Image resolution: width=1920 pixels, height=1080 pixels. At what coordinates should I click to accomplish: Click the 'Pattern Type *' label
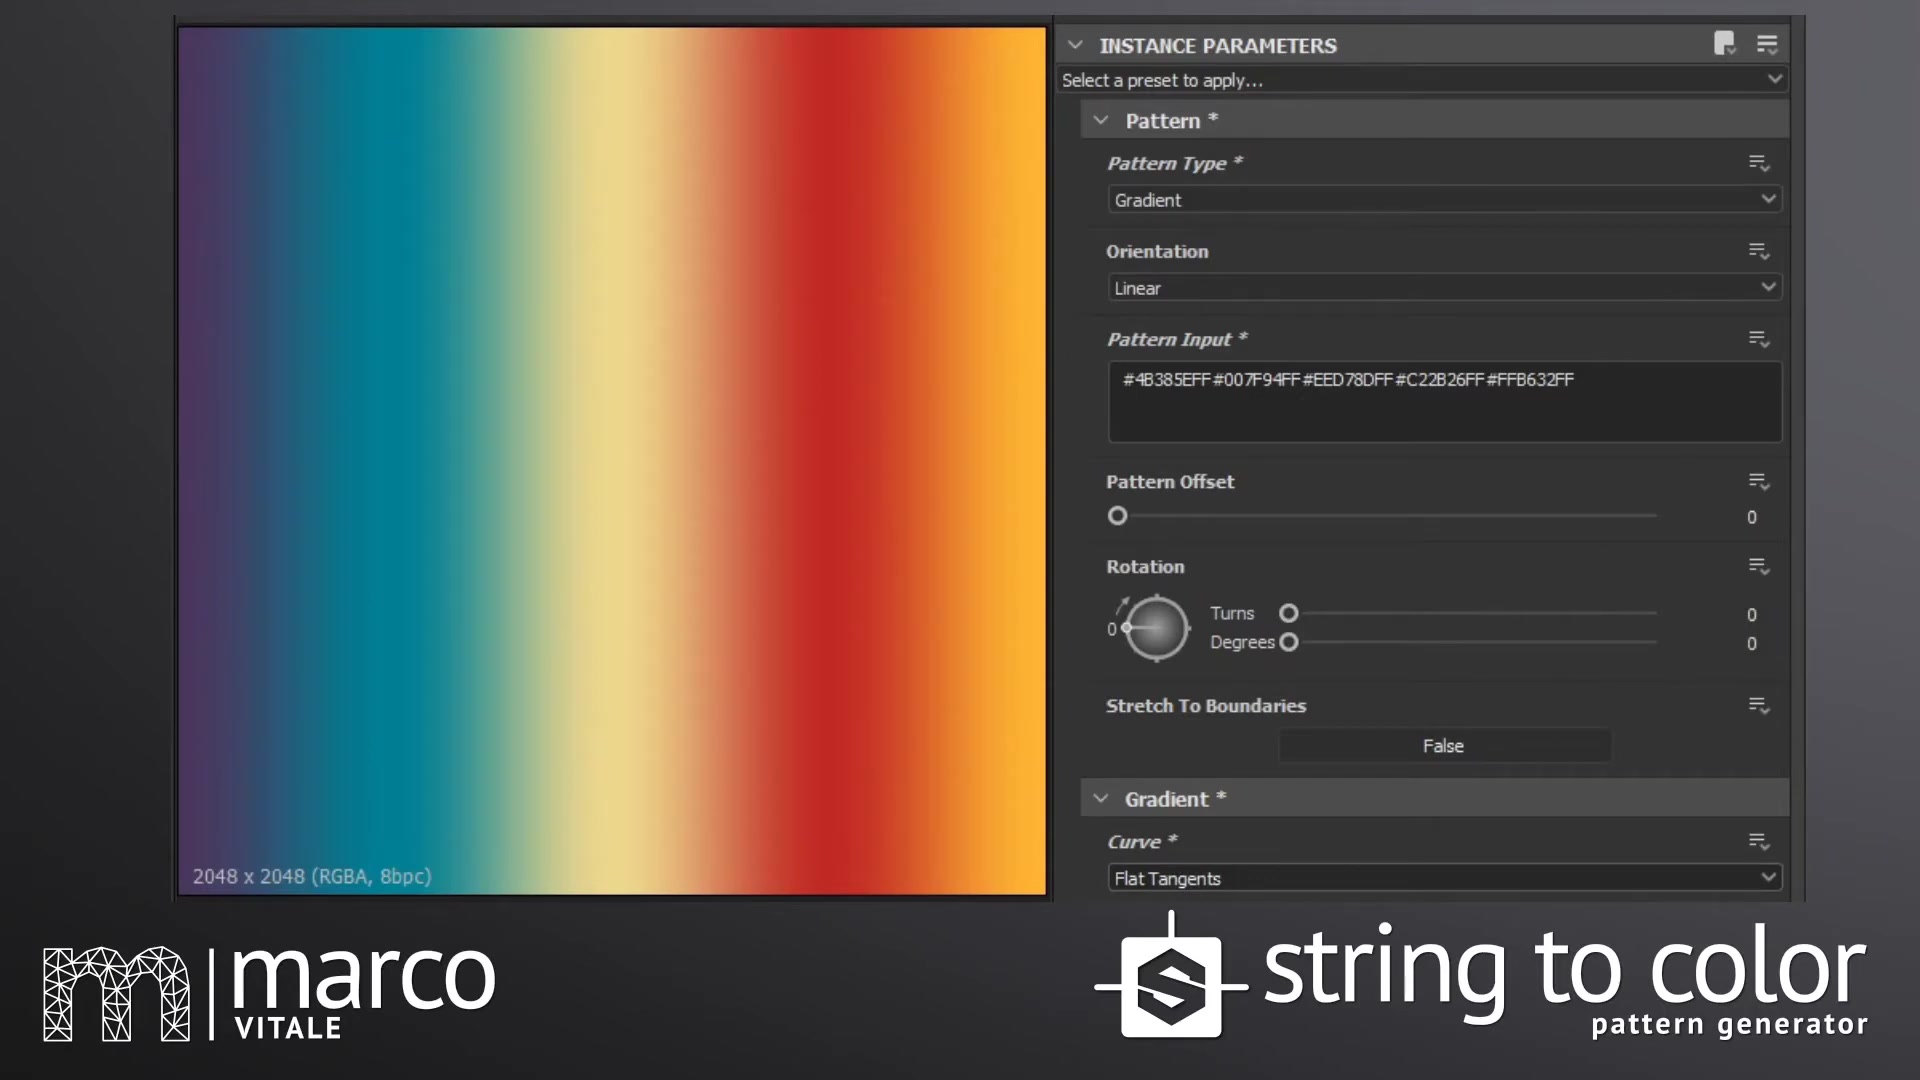pos(1174,163)
